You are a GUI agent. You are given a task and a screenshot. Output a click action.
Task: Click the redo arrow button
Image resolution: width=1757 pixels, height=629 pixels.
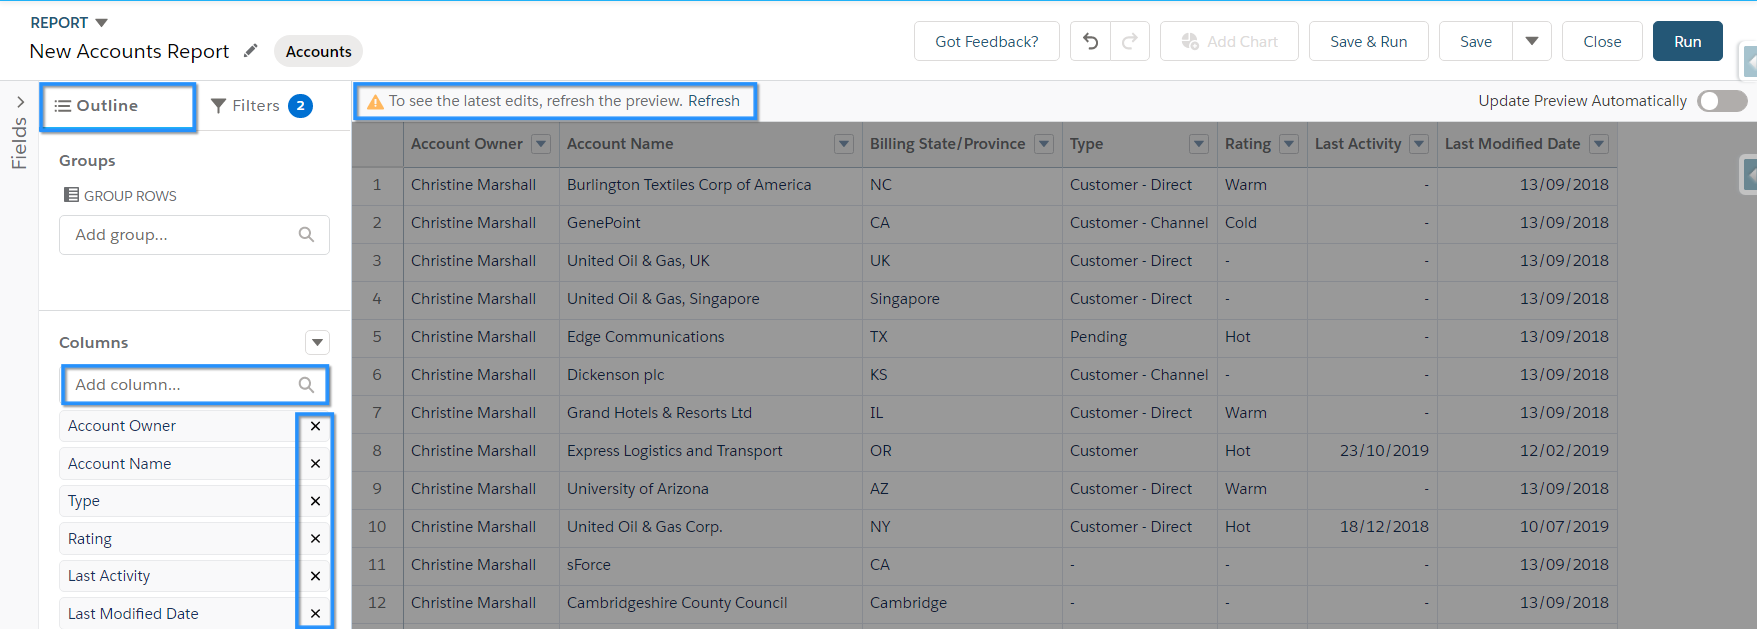pos(1130,41)
